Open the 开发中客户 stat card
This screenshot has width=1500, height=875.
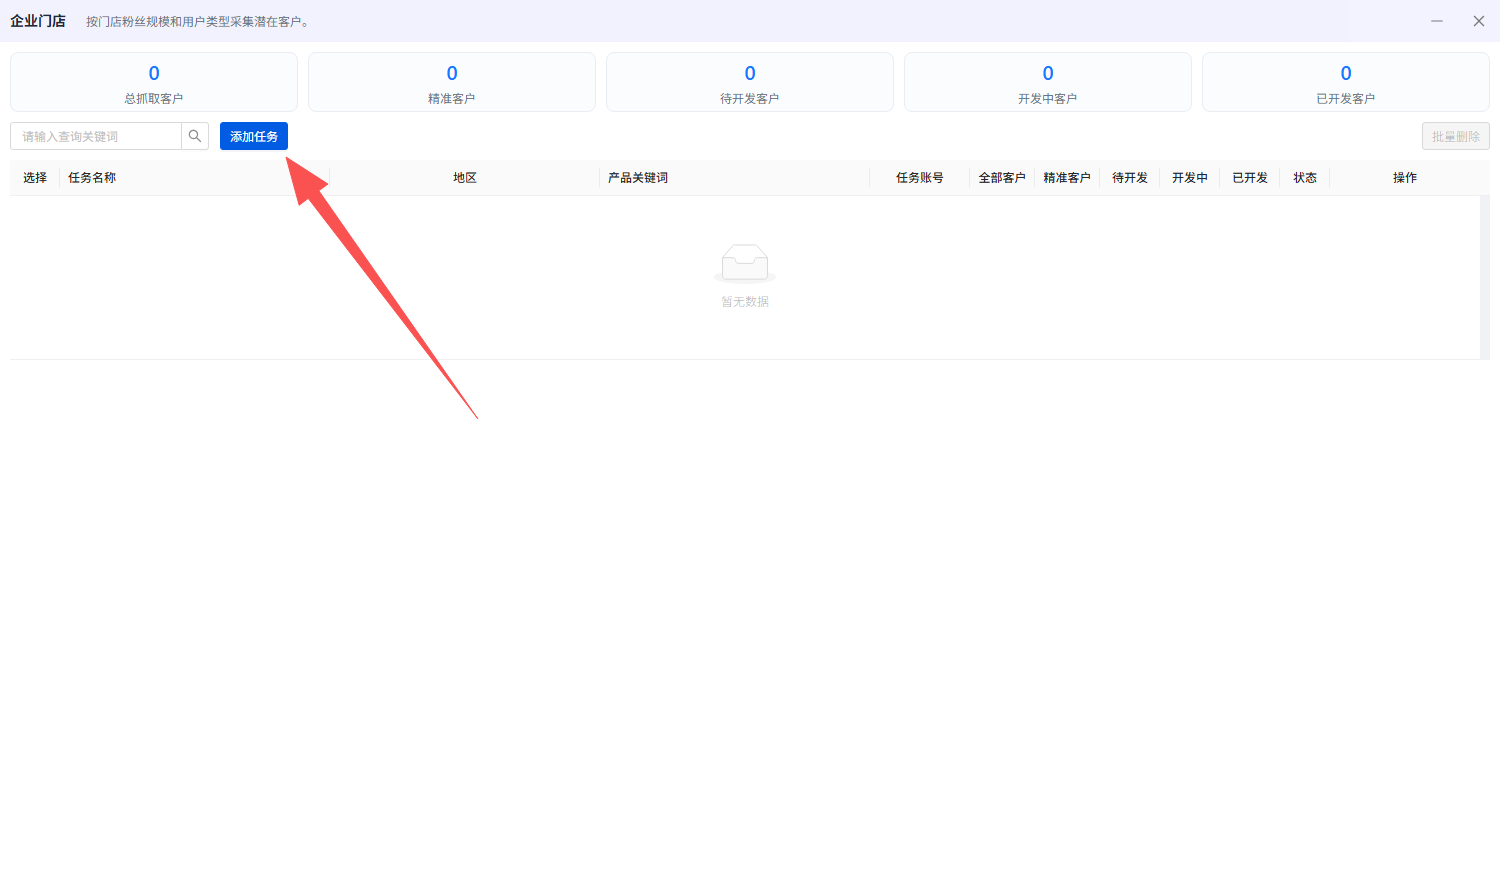pyautogui.click(x=1048, y=82)
